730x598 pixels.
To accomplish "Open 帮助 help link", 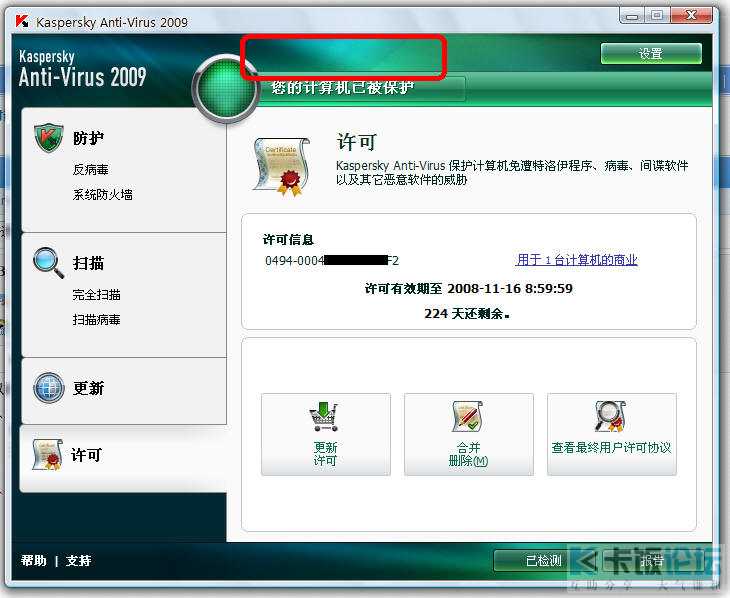I will coord(34,560).
